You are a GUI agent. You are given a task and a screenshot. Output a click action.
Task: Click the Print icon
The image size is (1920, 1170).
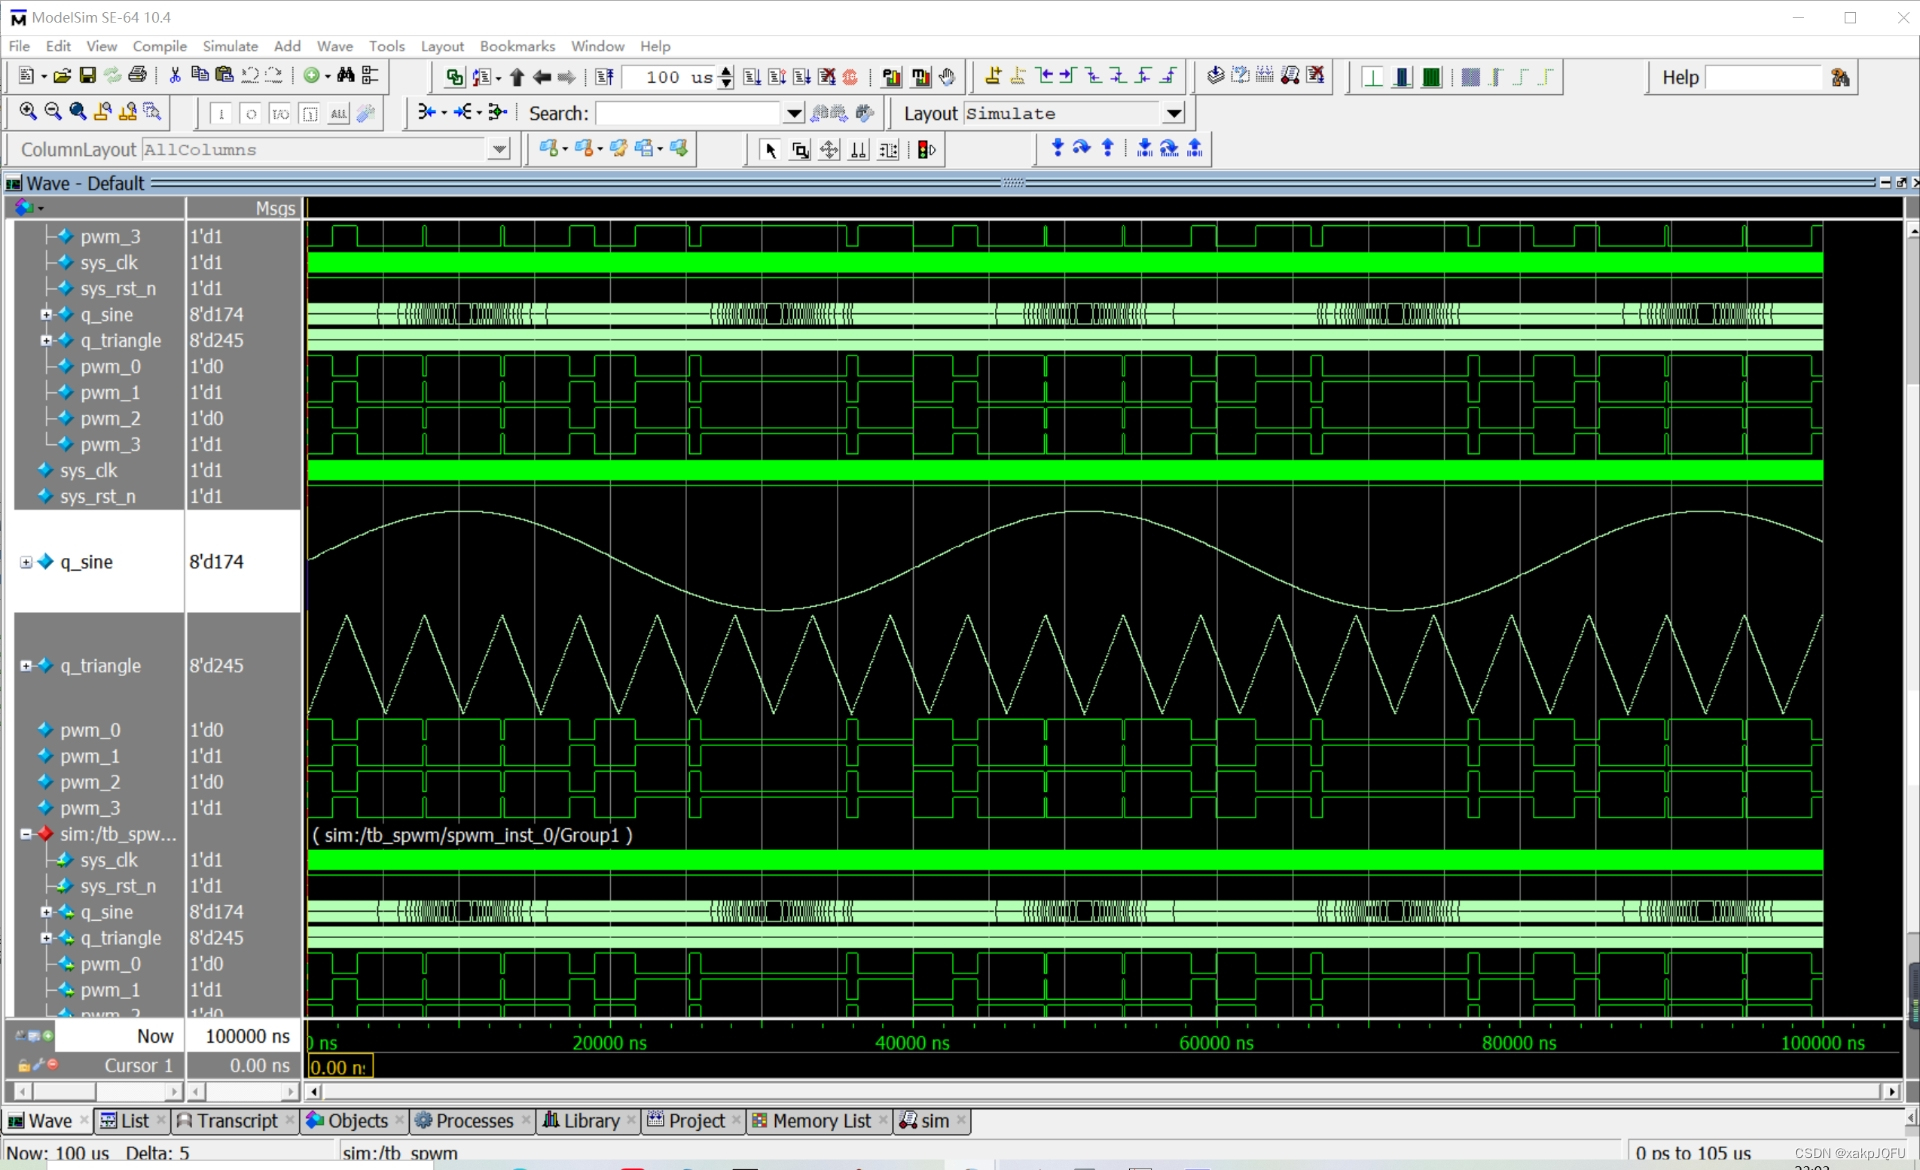[138, 76]
